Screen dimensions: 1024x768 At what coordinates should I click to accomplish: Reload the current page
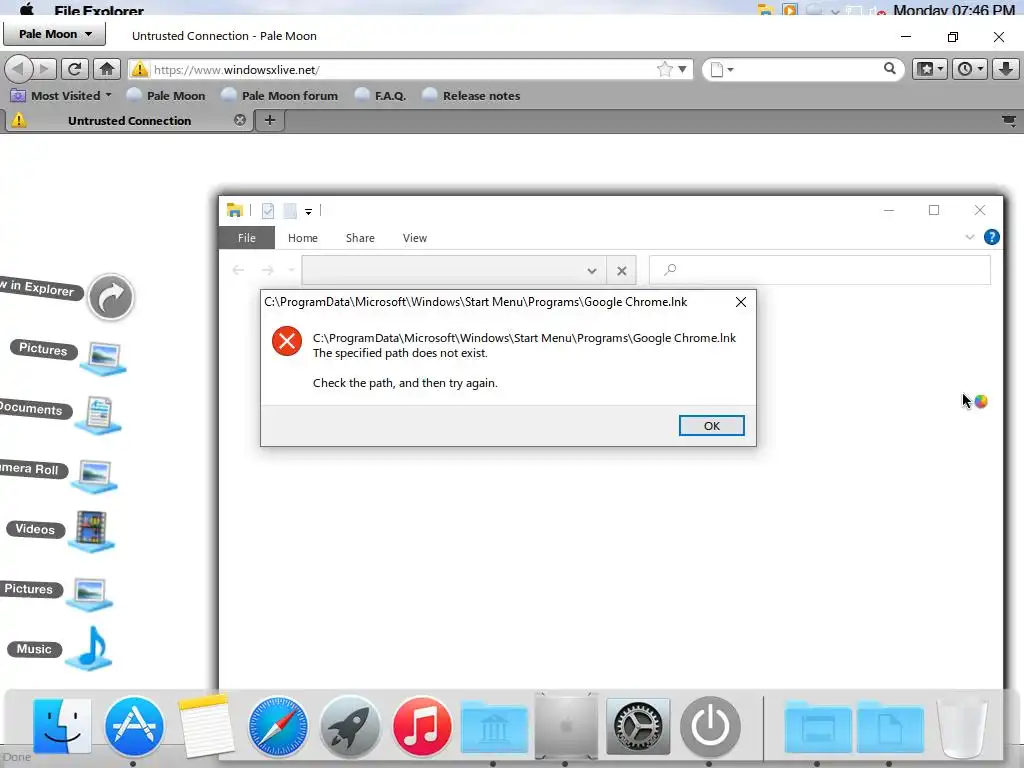(x=74, y=69)
